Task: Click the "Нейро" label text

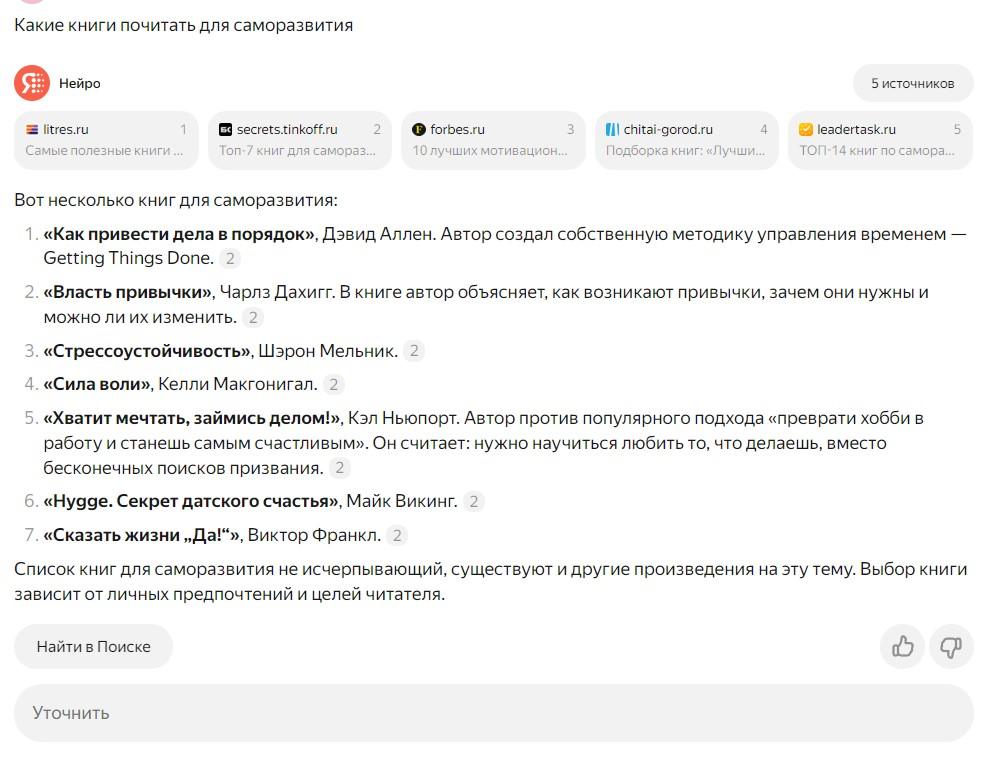Action: pos(80,83)
